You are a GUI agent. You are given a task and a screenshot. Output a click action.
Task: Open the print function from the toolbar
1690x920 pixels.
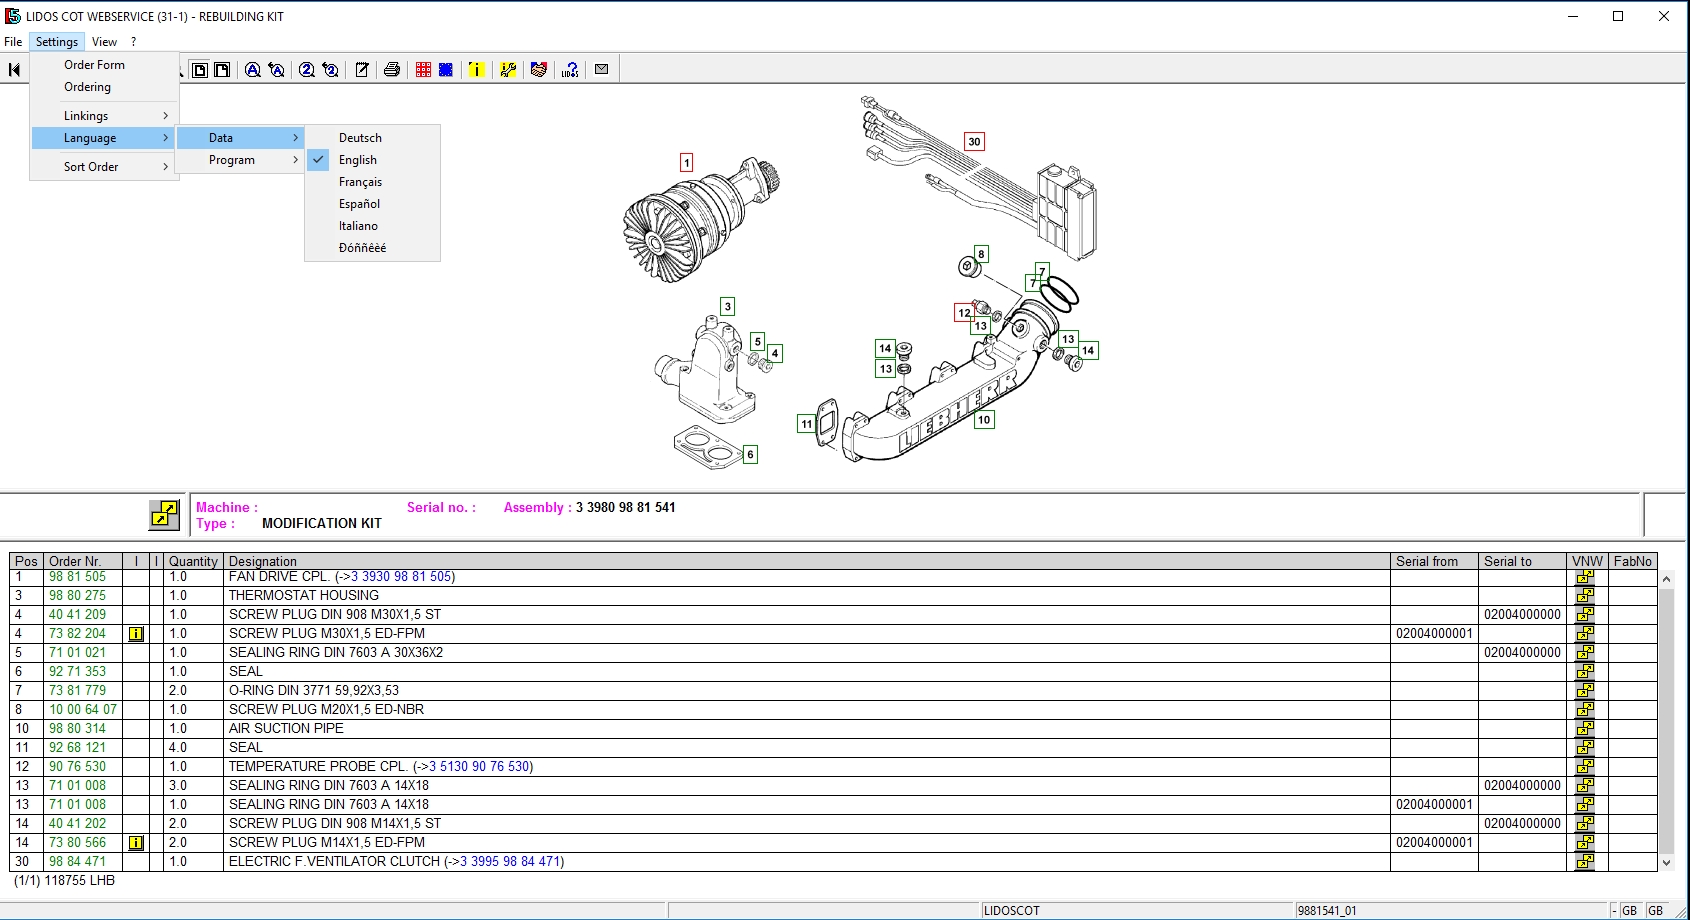pos(391,70)
